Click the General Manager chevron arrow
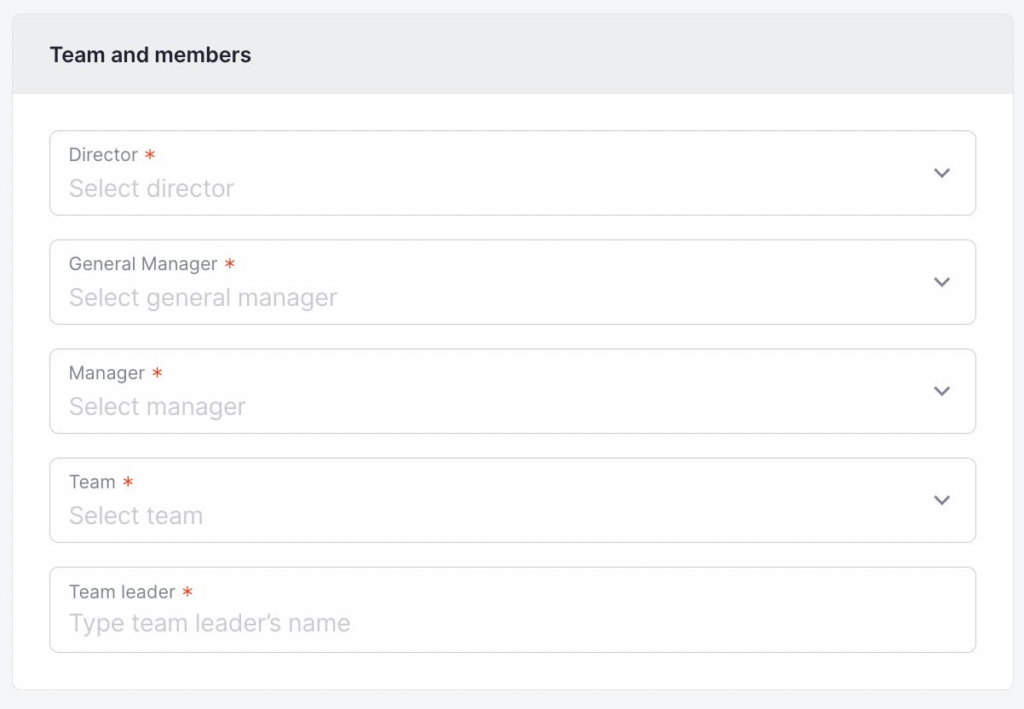This screenshot has width=1024, height=709. click(x=941, y=282)
